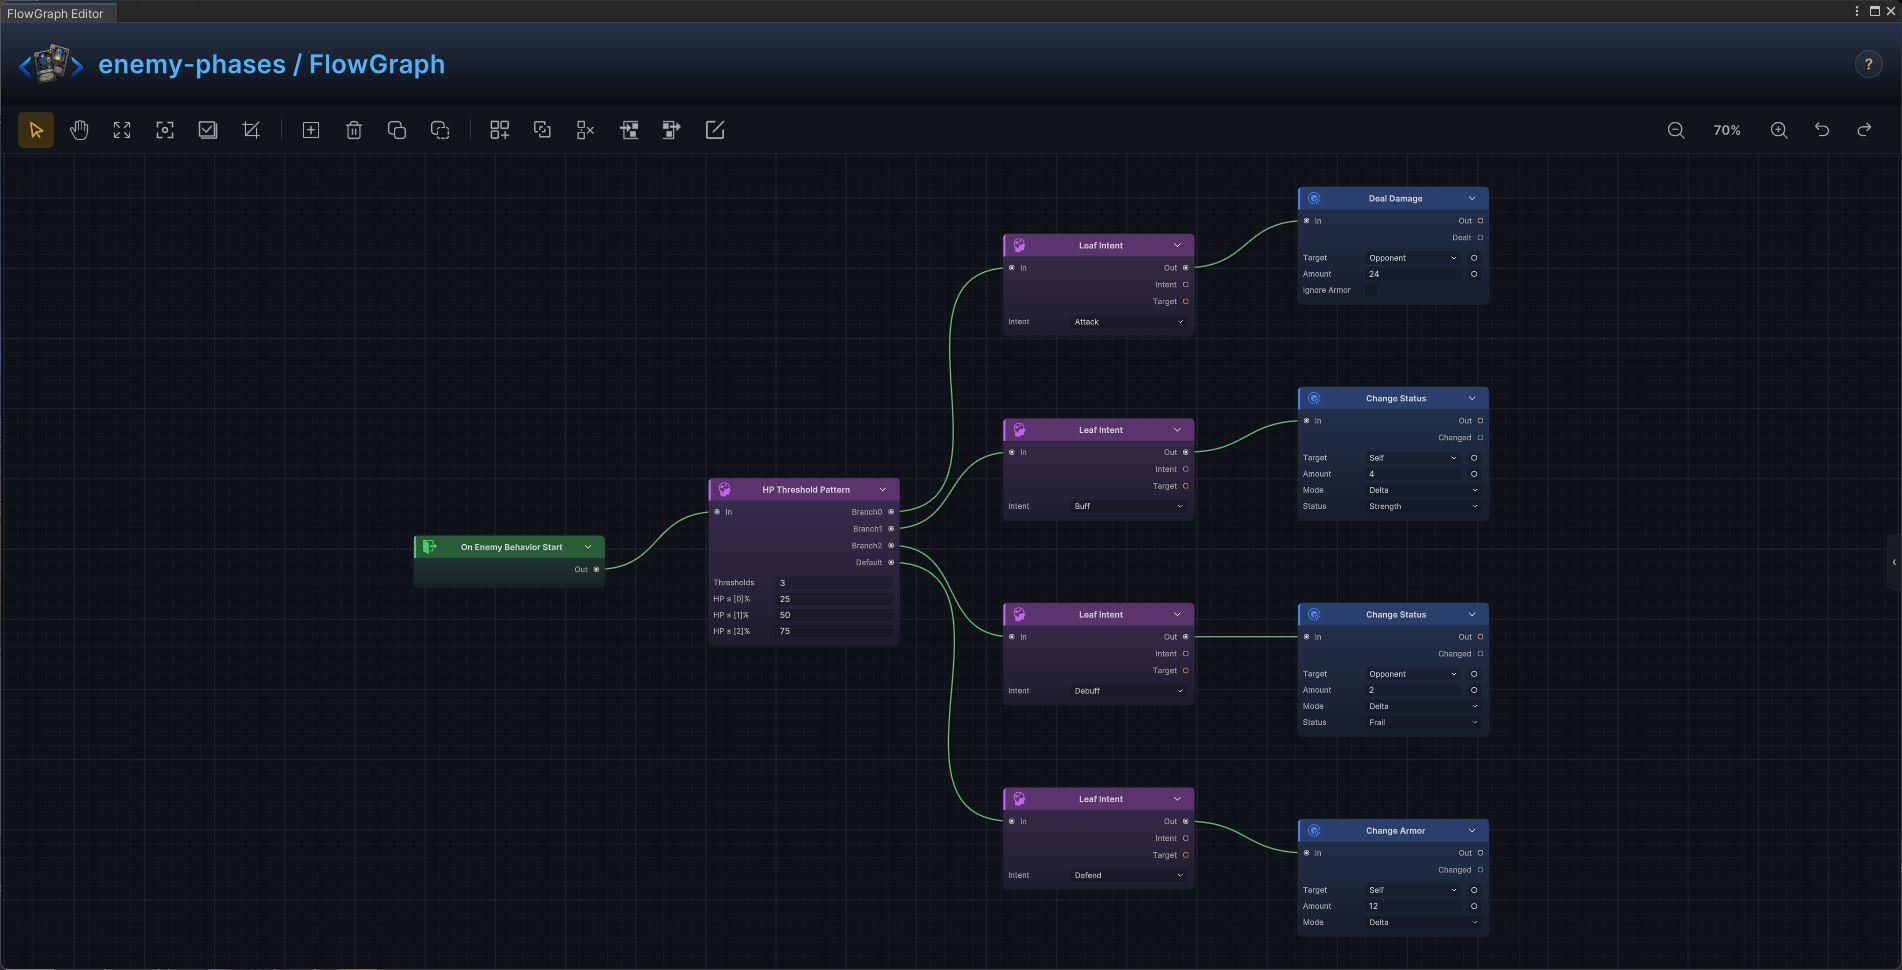
Task: Toggle port circle beside Change Armor Amount 12
Action: pyautogui.click(x=1474, y=906)
